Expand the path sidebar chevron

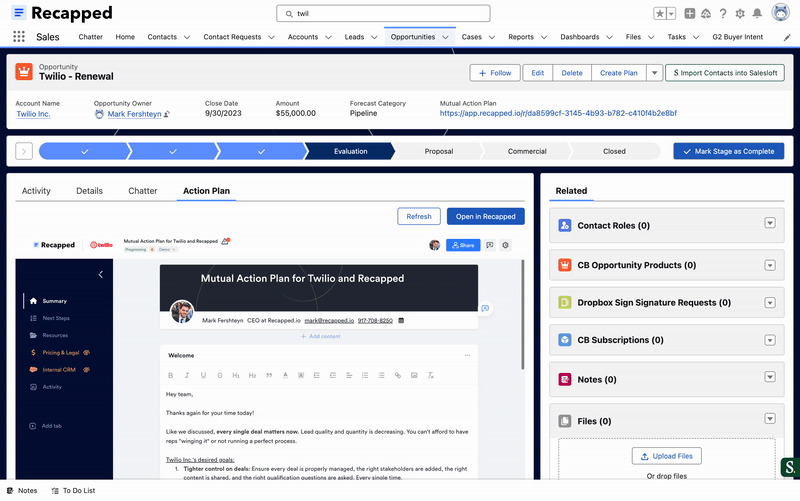24,151
